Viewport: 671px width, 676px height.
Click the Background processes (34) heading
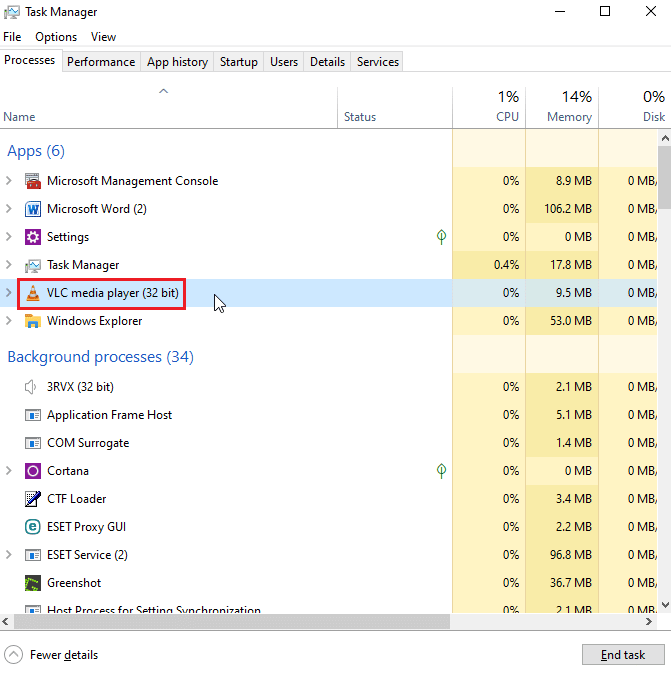tap(100, 357)
